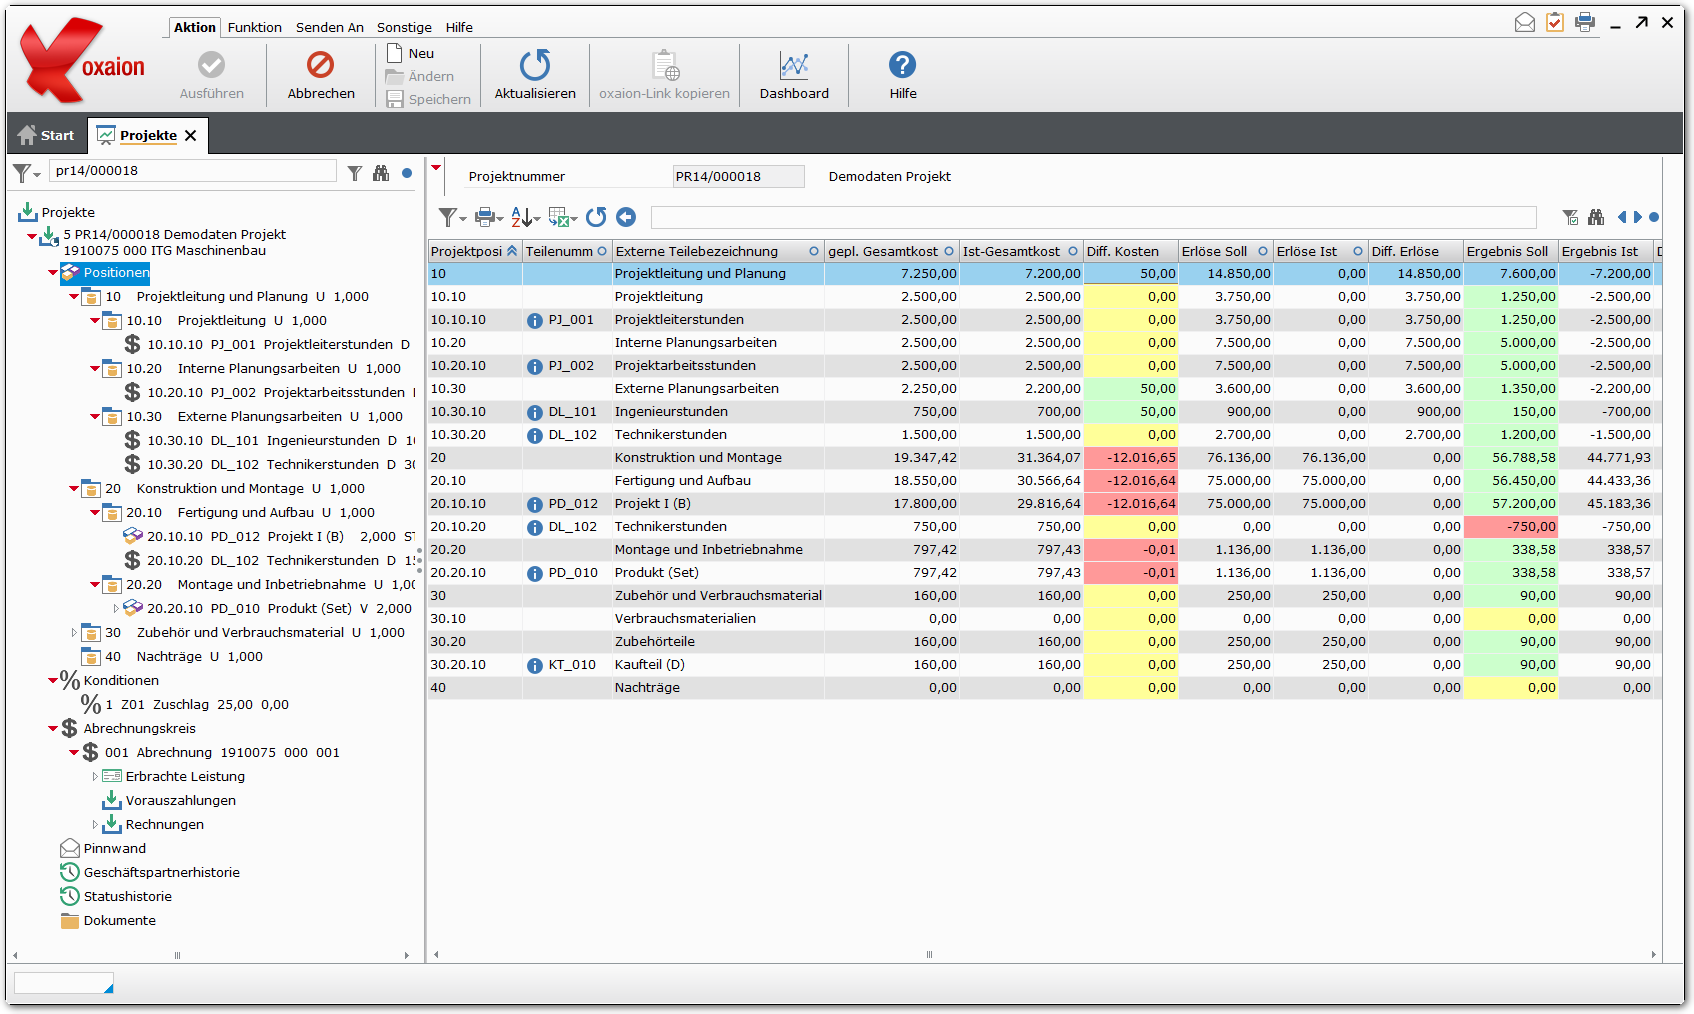This screenshot has width=1694, height=1014.
Task: Click the Vorauszahlungen download icon
Action: tap(112, 800)
